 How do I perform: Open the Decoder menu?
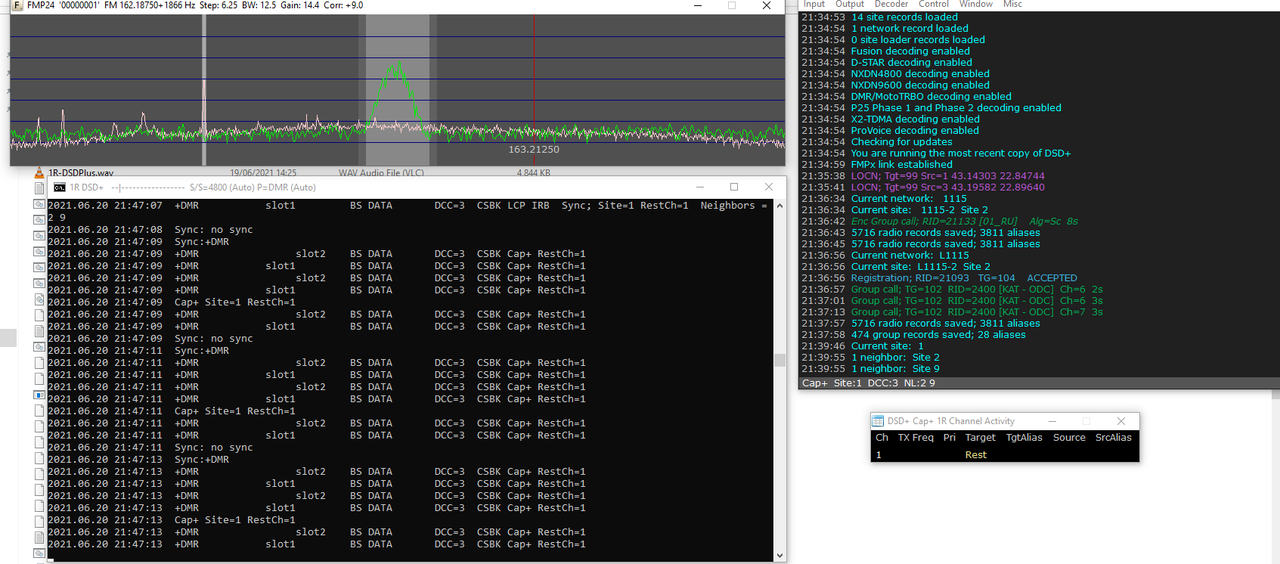pyautogui.click(x=891, y=4)
